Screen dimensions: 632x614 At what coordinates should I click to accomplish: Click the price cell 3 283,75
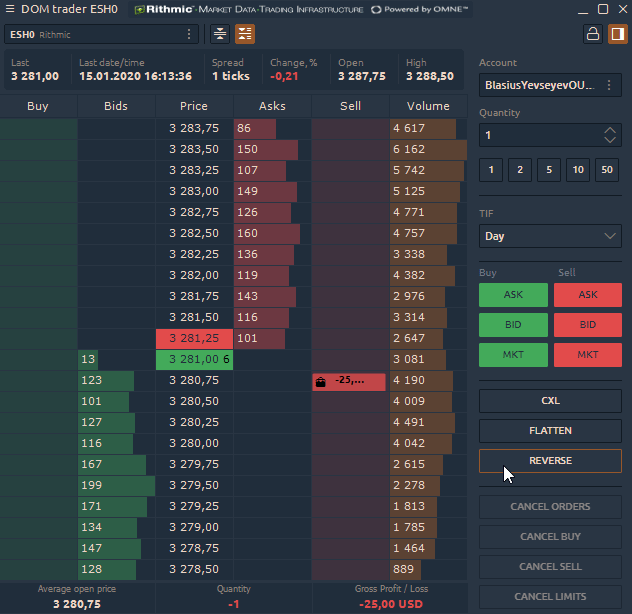tap(194, 128)
